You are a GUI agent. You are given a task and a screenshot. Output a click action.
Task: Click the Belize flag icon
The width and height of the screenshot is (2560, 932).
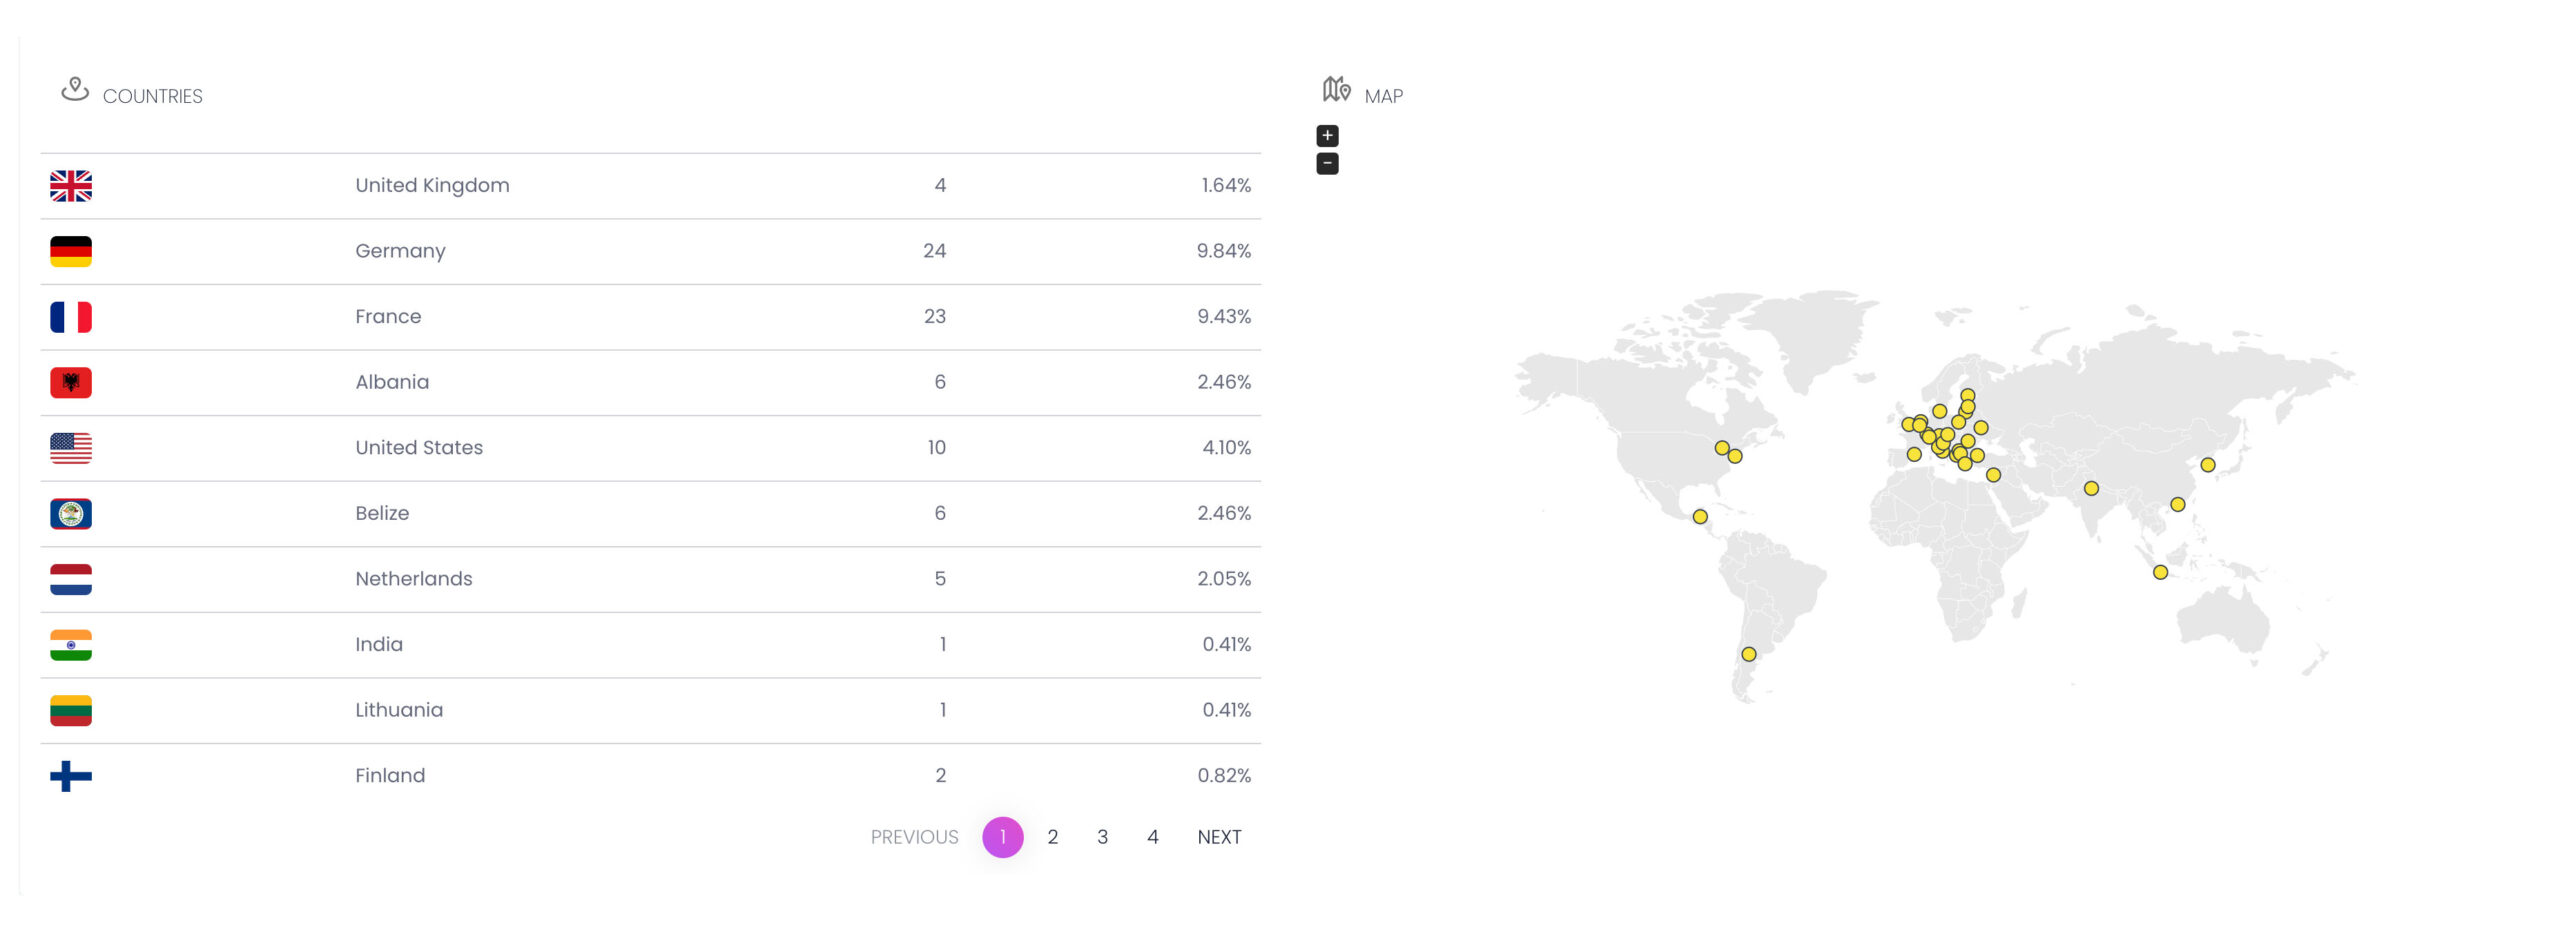point(71,514)
